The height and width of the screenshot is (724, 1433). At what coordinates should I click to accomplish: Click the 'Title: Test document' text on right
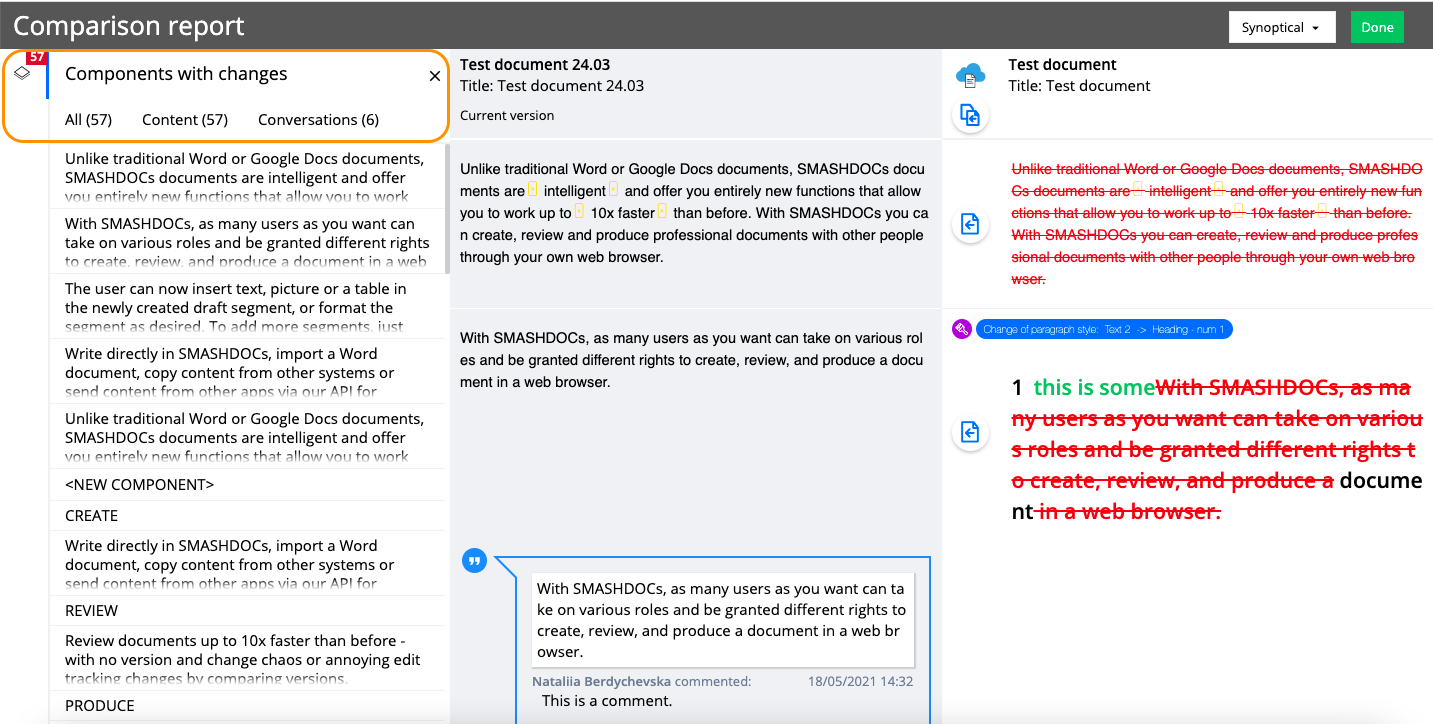(1079, 86)
